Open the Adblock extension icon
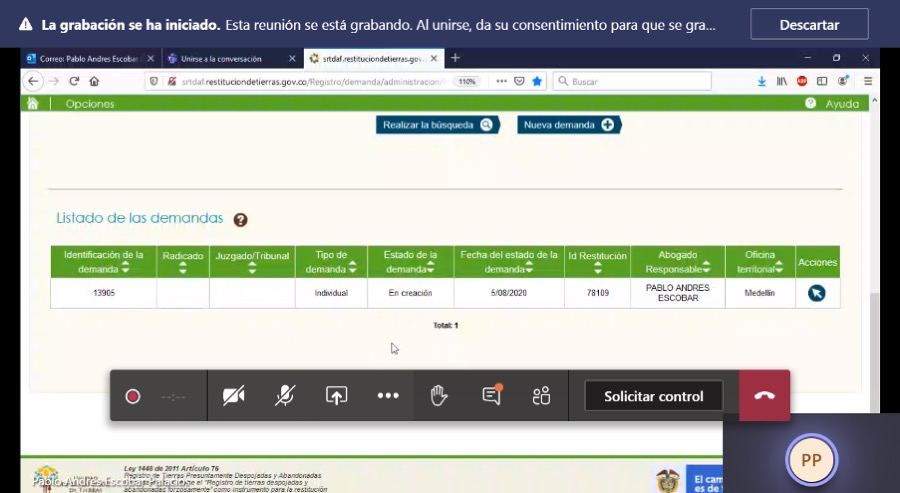This screenshot has width=900, height=493. [802, 81]
